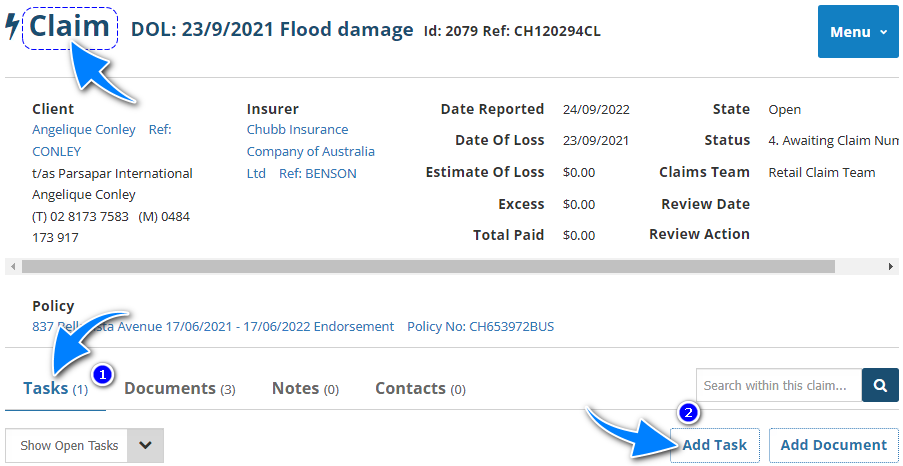Click the lightning bolt Claim icon
Viewport: 903px width, 466px height.
click(x=13, y=27)
